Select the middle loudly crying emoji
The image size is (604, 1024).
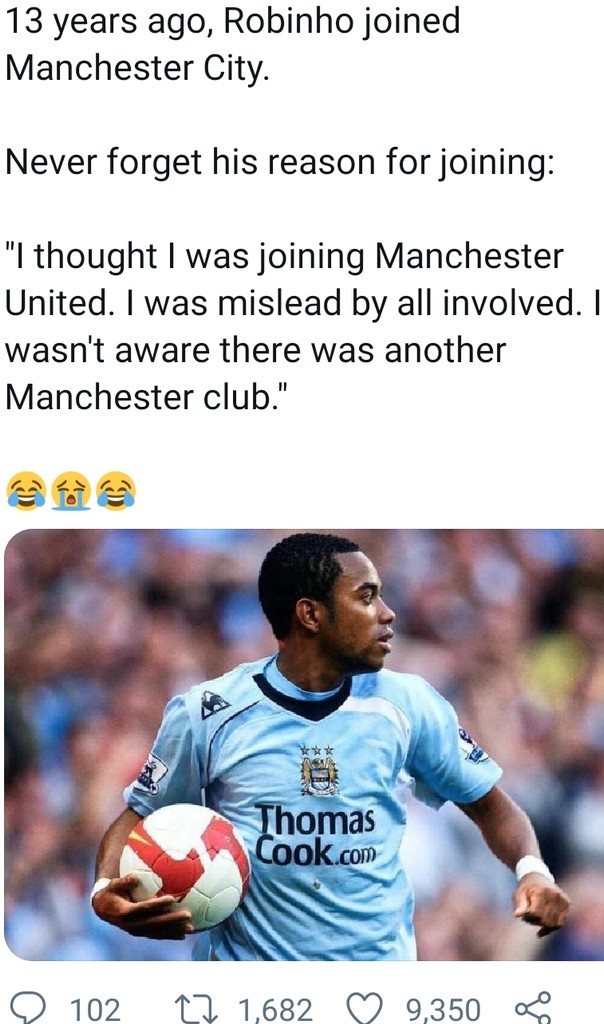(x=71, y=490)
